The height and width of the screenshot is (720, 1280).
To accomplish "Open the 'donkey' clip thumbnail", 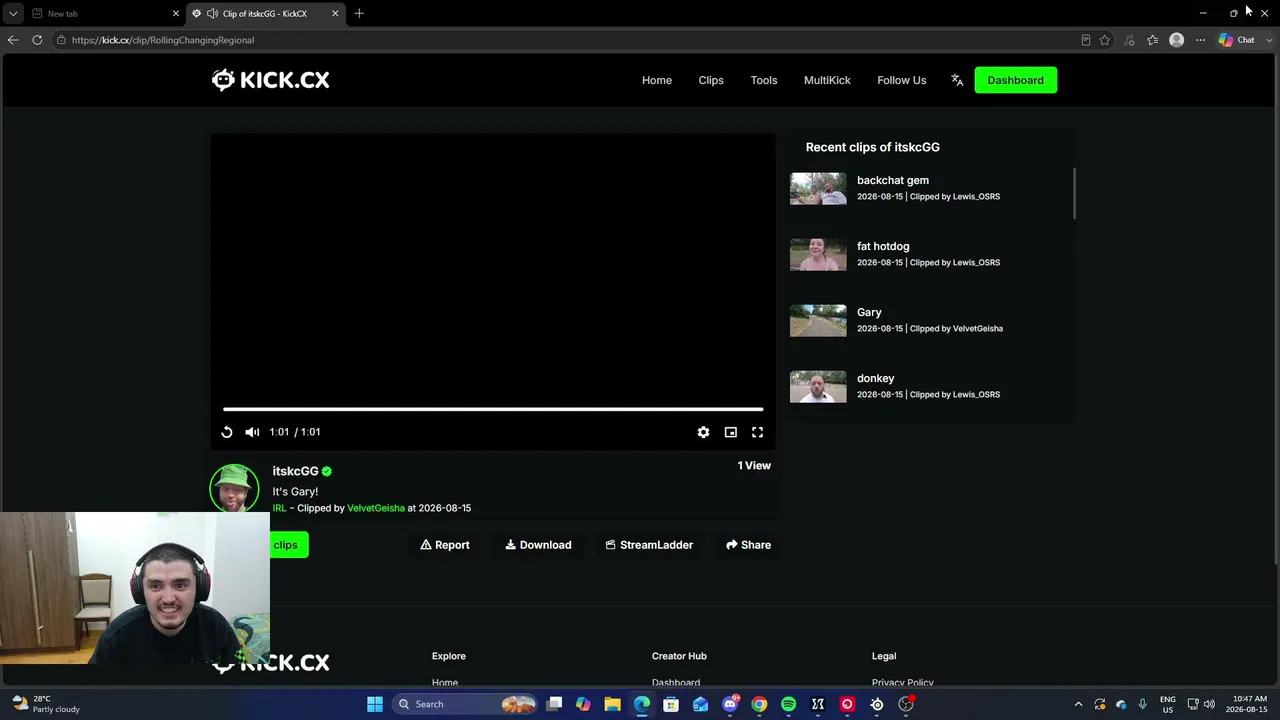I will click(x=818, y=387).
